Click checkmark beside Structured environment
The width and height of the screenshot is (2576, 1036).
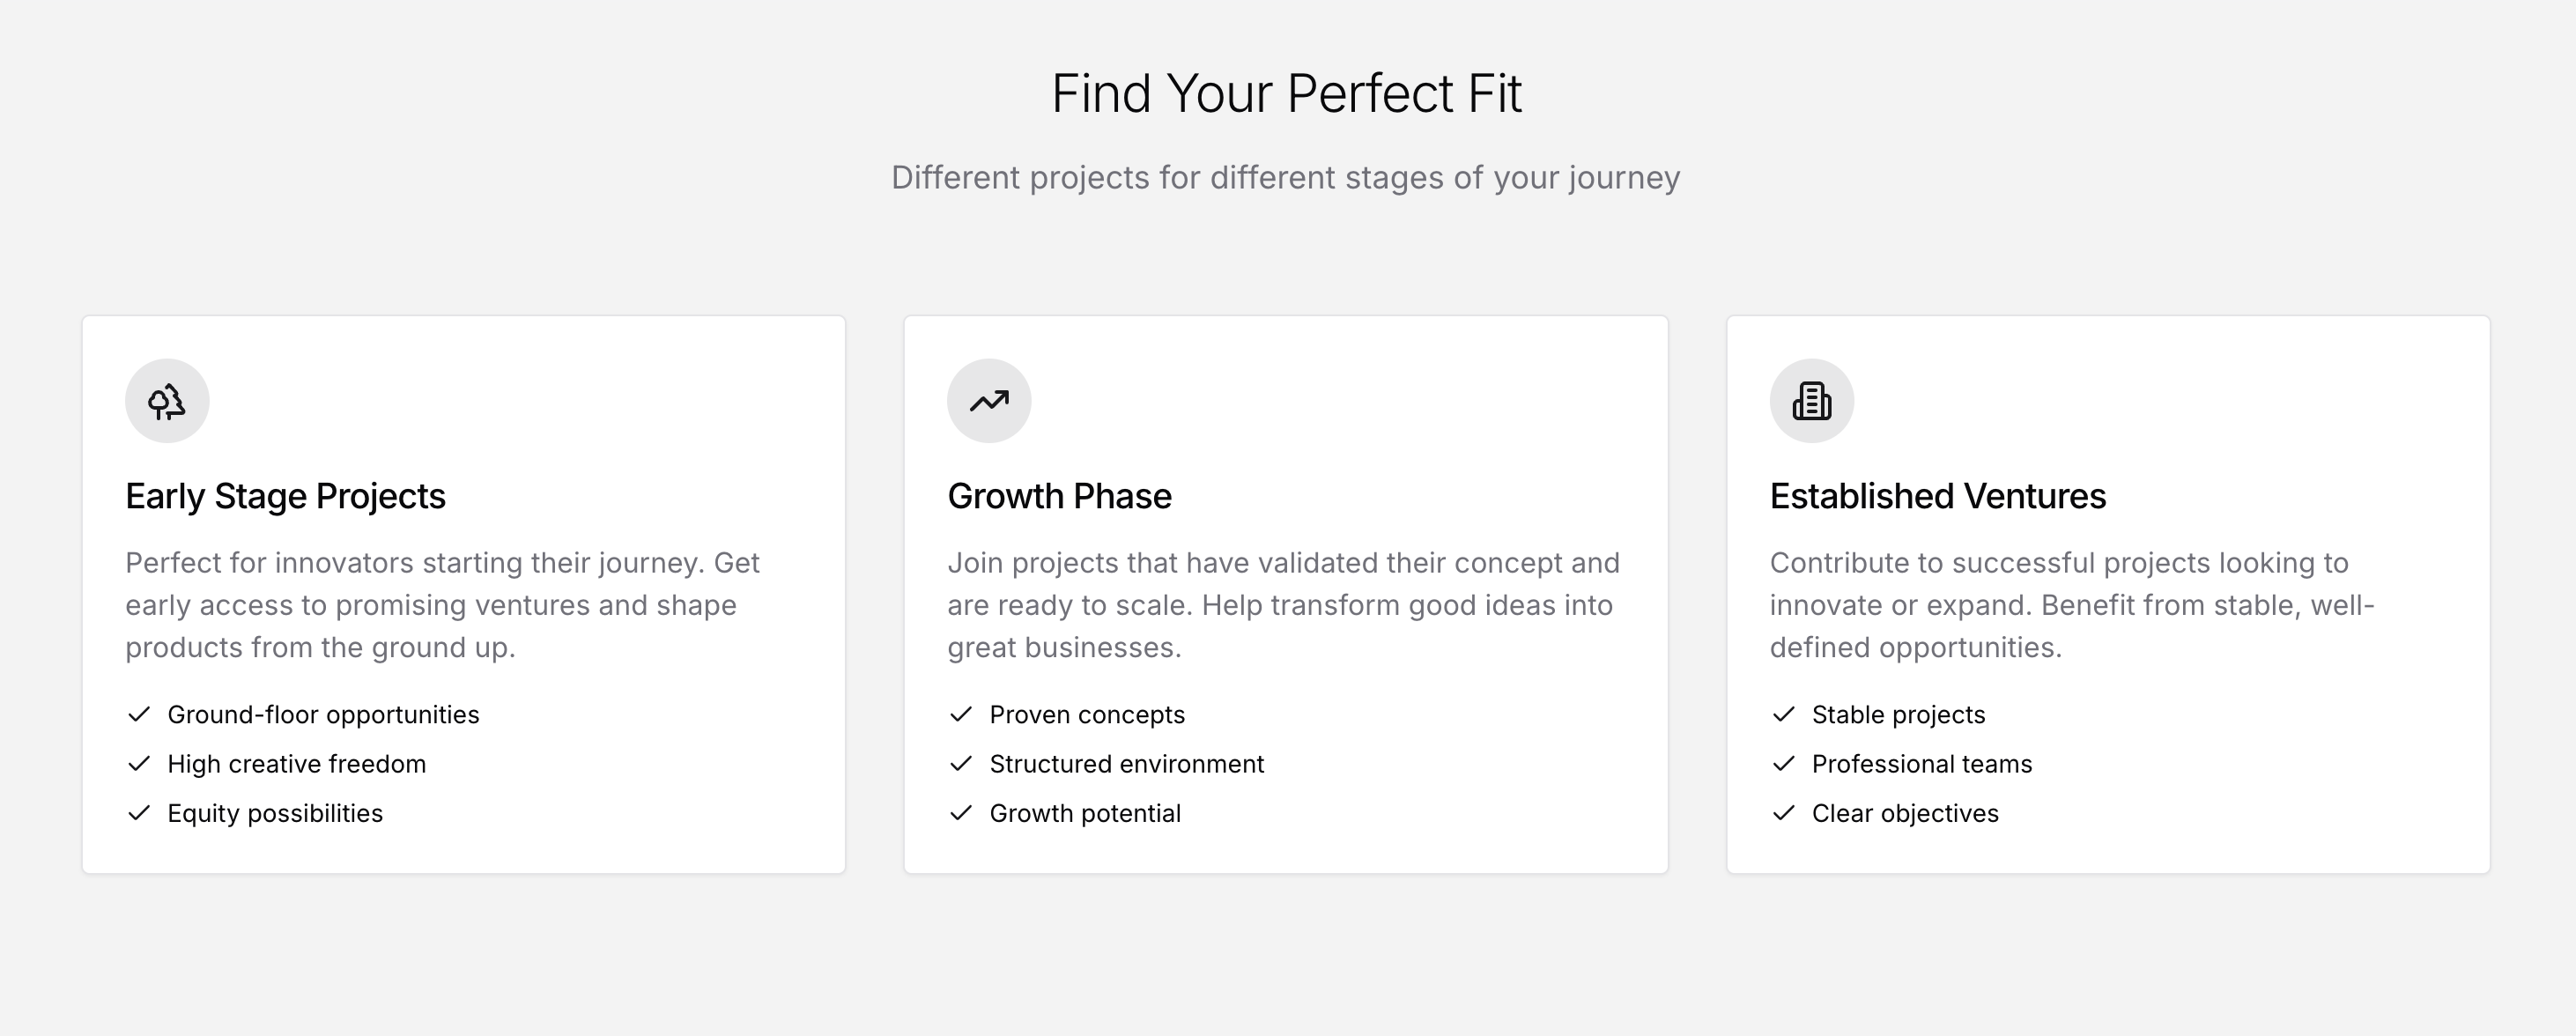[961, 763]
